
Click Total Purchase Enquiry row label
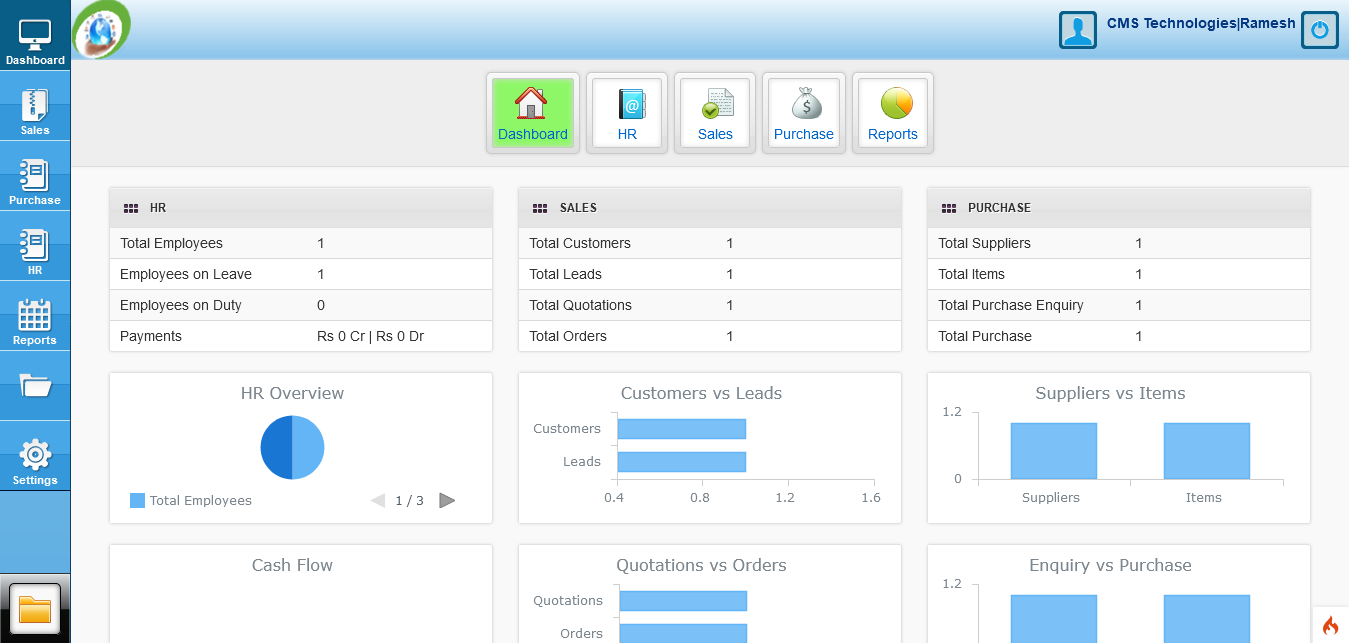[1011, 305]
